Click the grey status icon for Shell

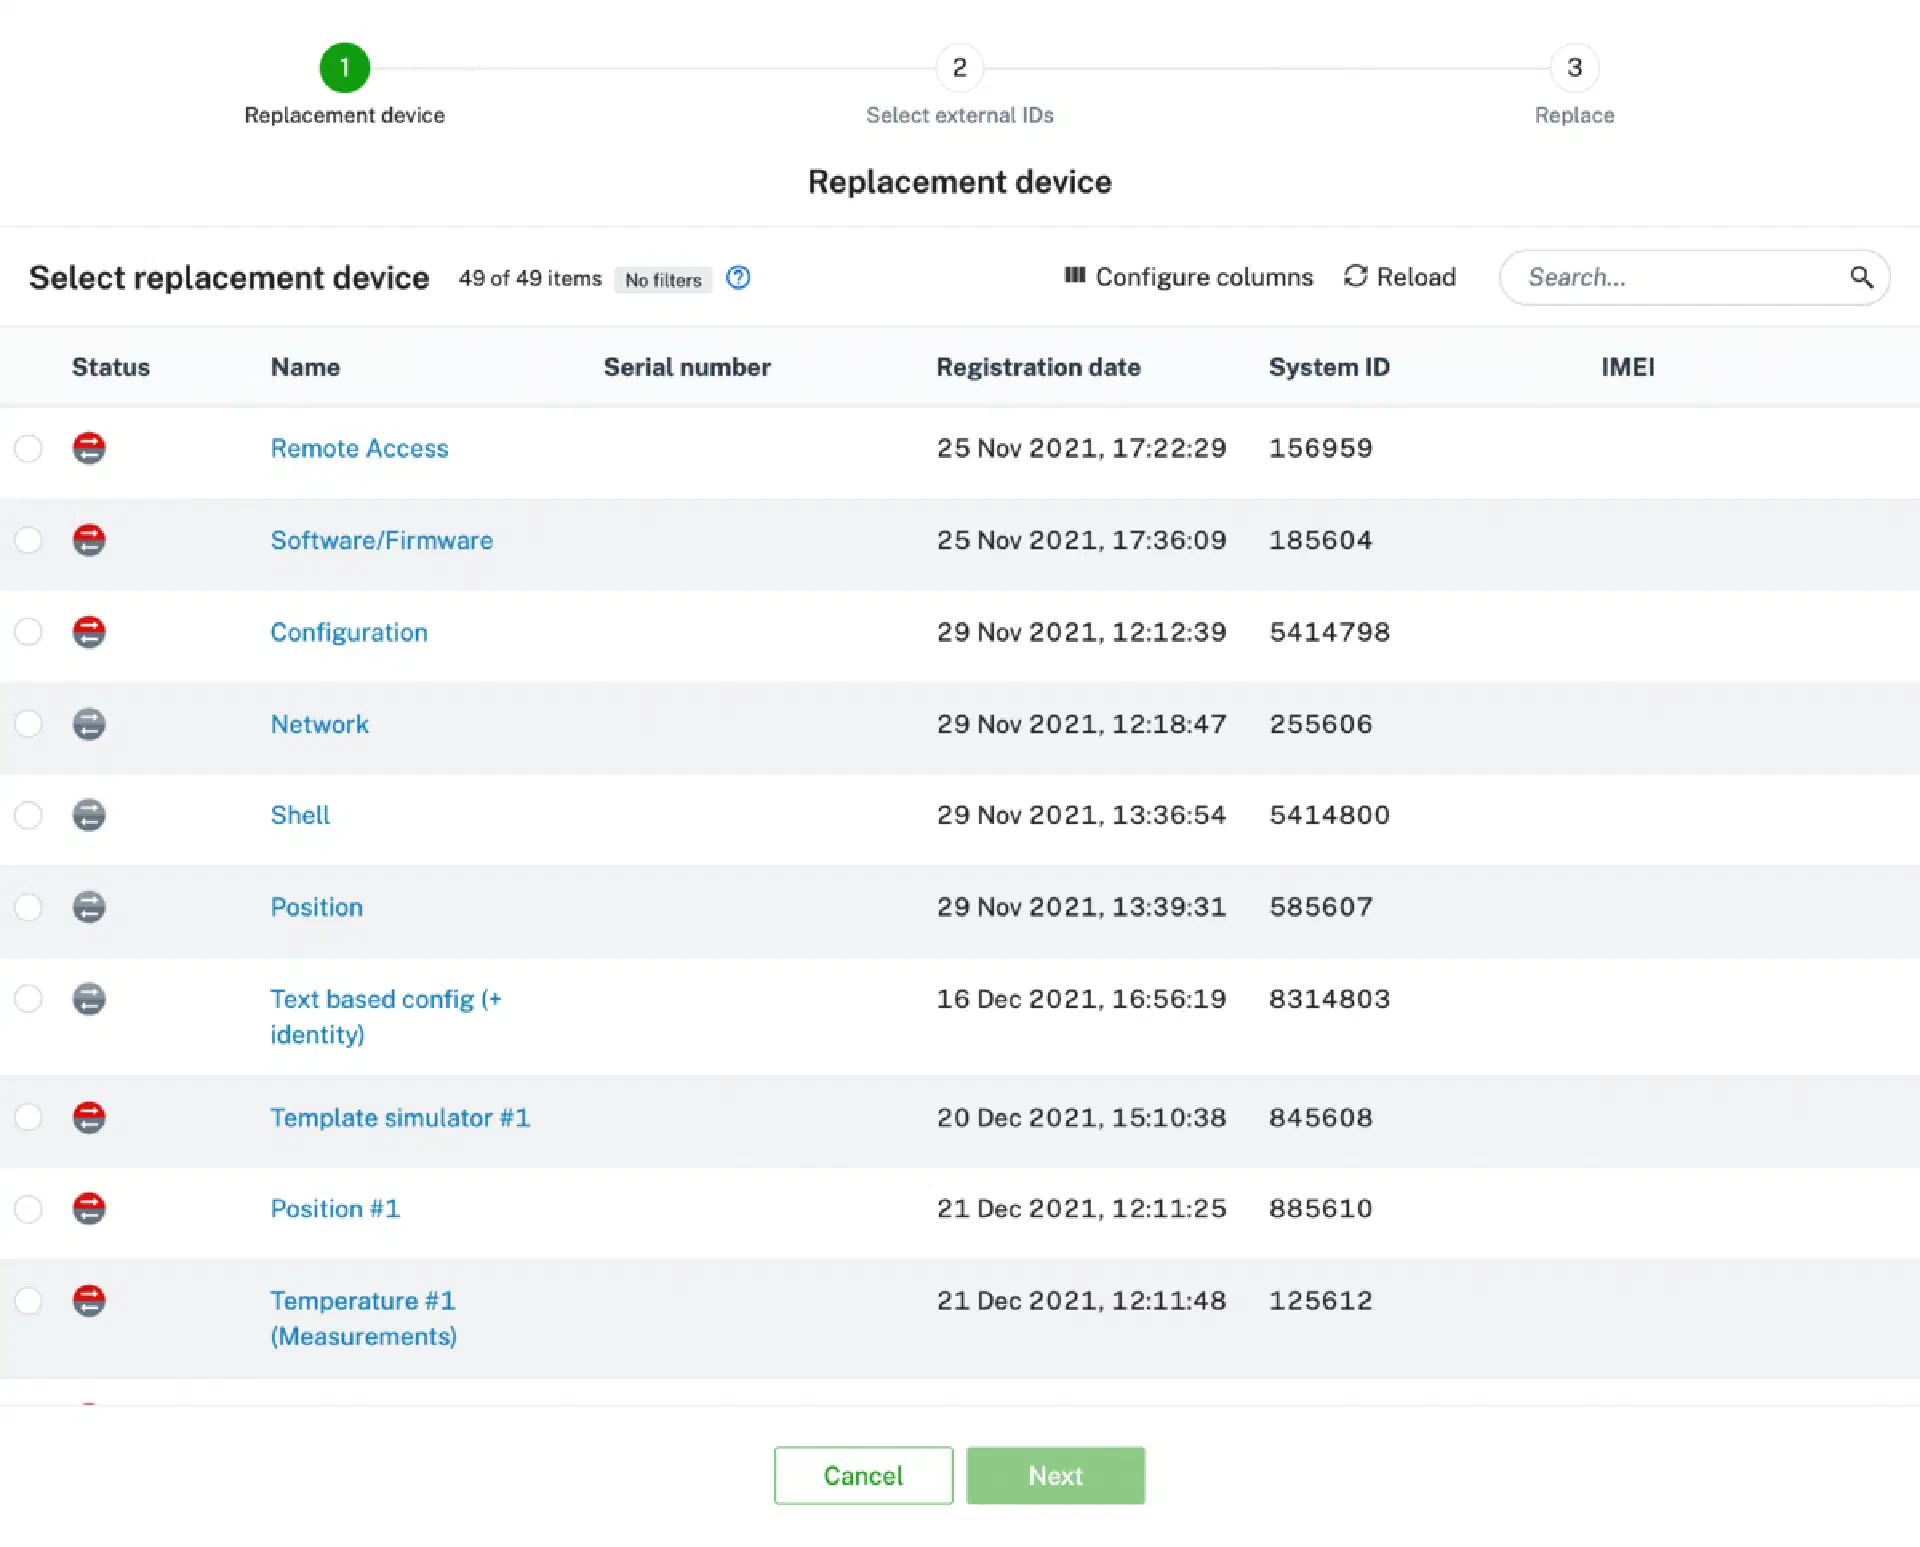[89, 815]
